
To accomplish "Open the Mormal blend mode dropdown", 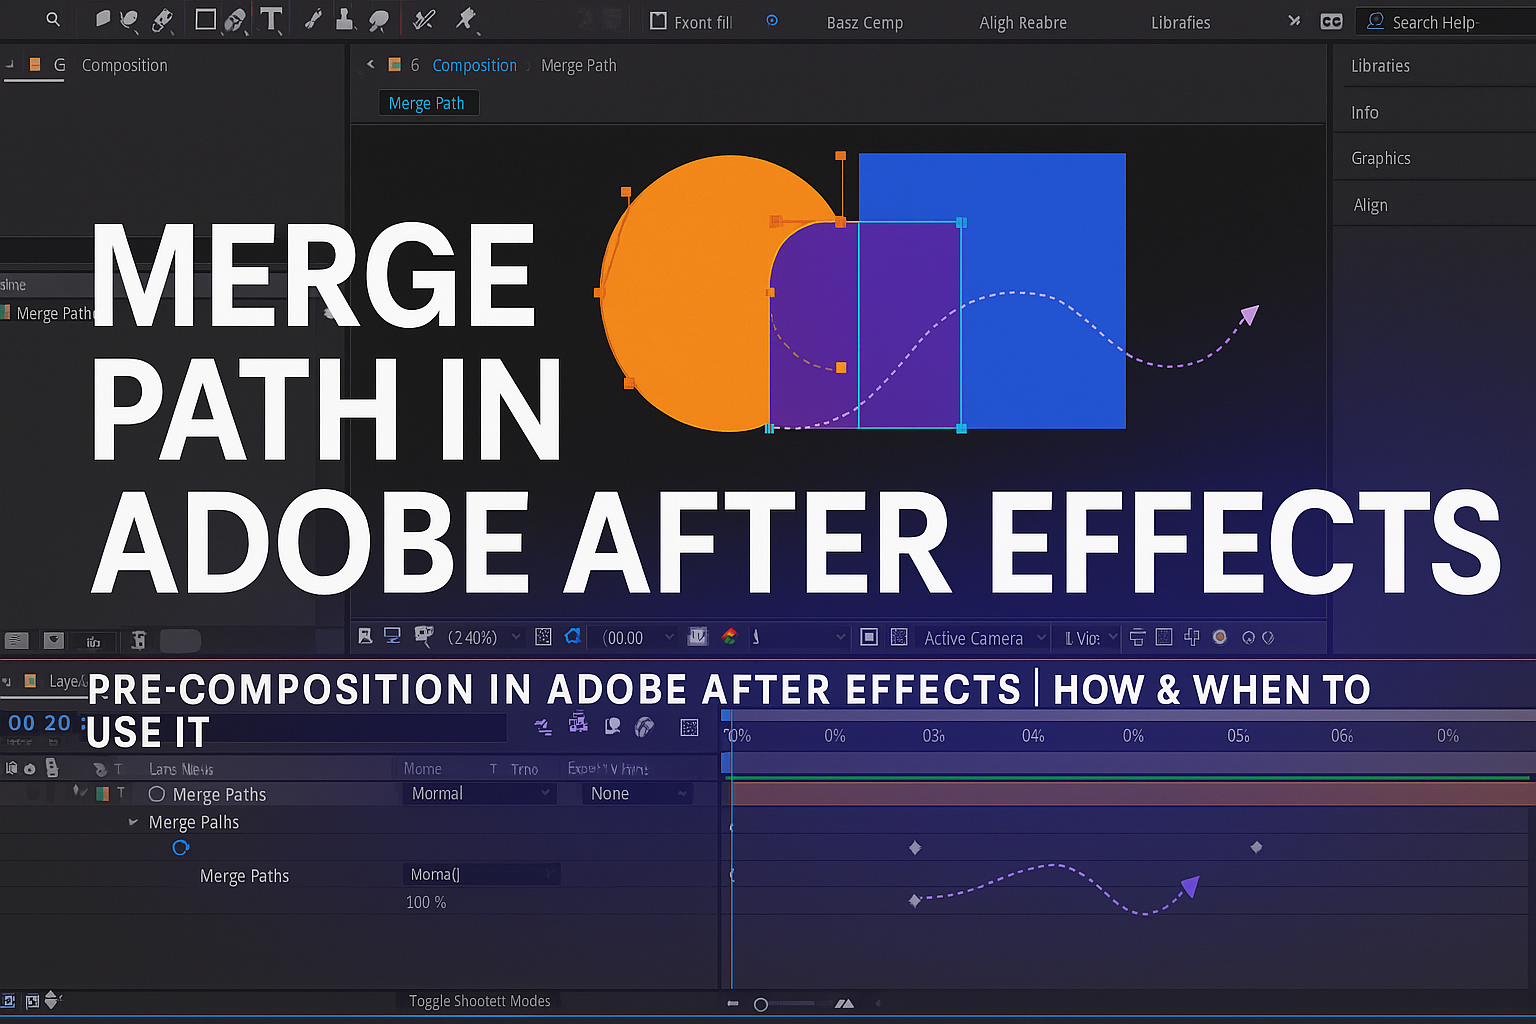I will pos(479,793).
